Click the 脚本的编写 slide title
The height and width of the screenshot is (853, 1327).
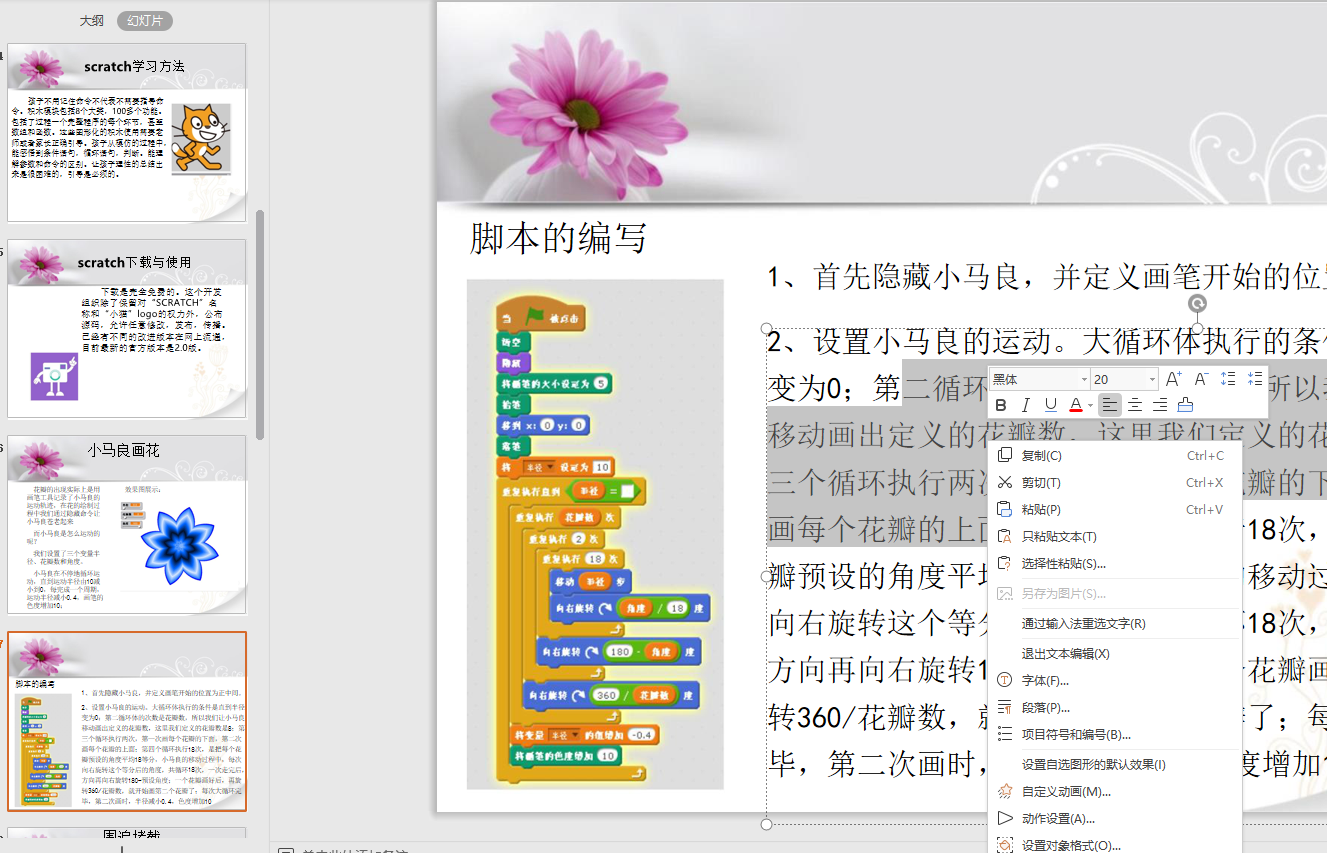pyautogui.click(x=559, y=239)
